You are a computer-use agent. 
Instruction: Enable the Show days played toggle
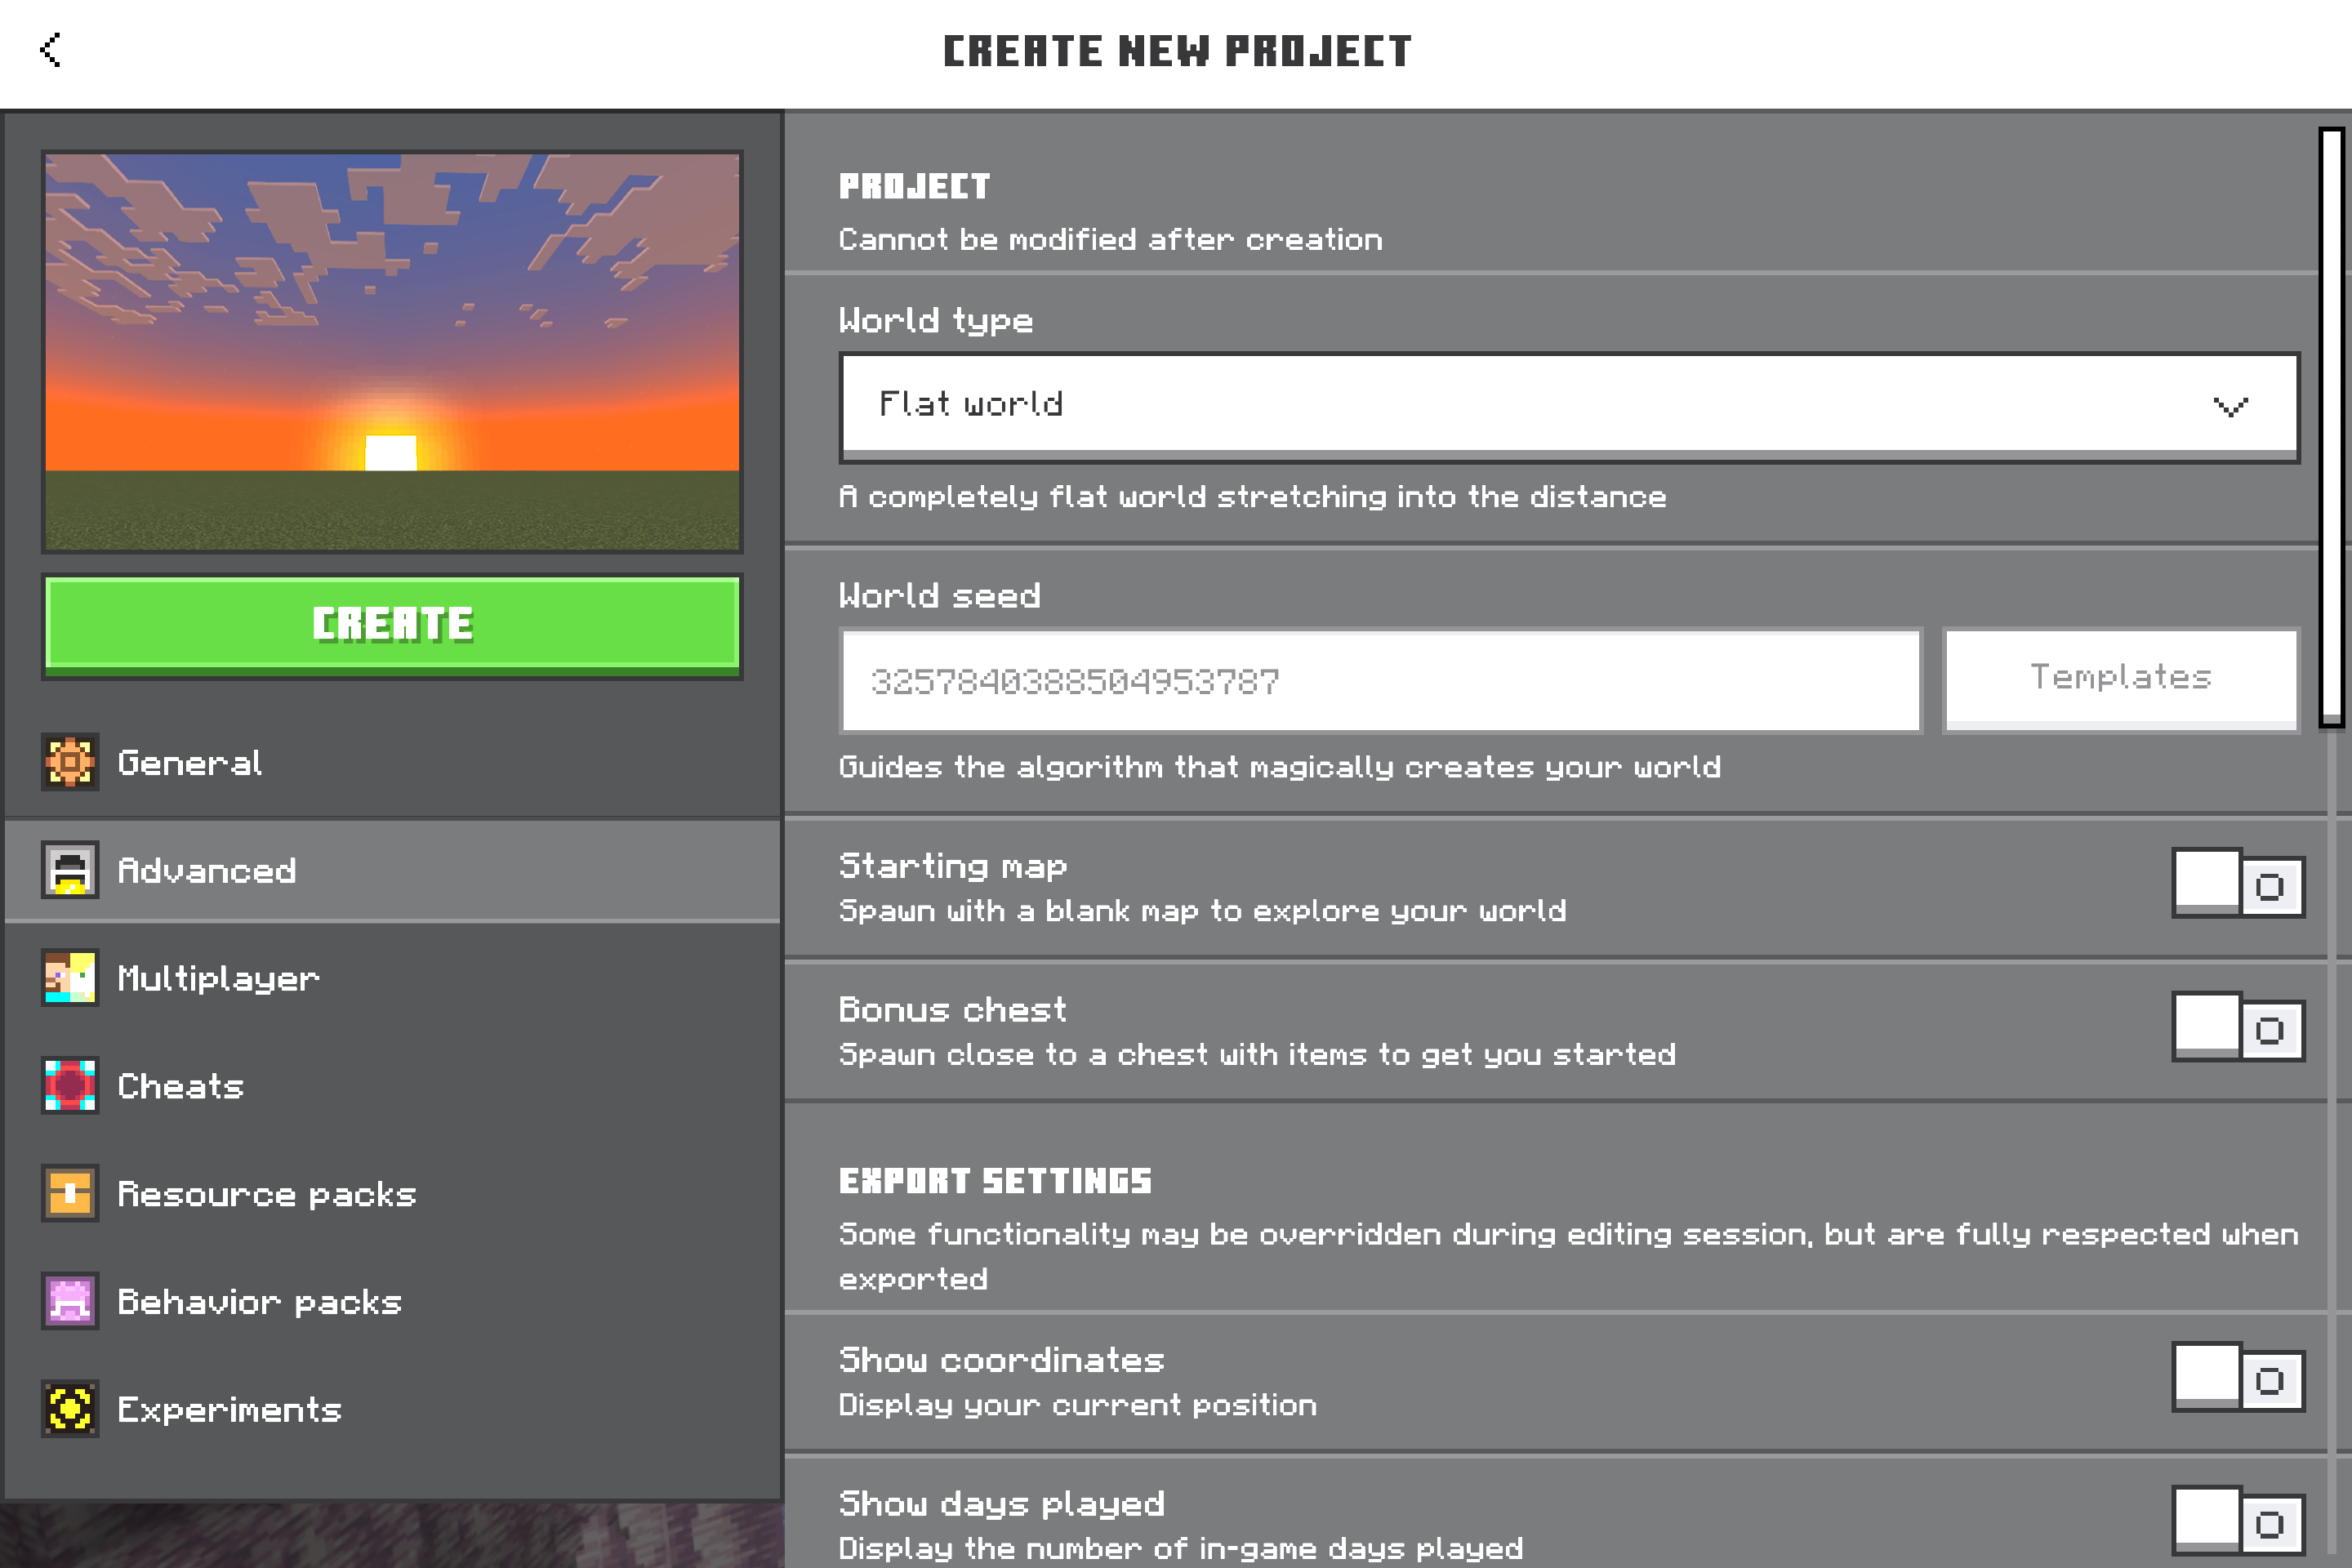[2238, 1522]
